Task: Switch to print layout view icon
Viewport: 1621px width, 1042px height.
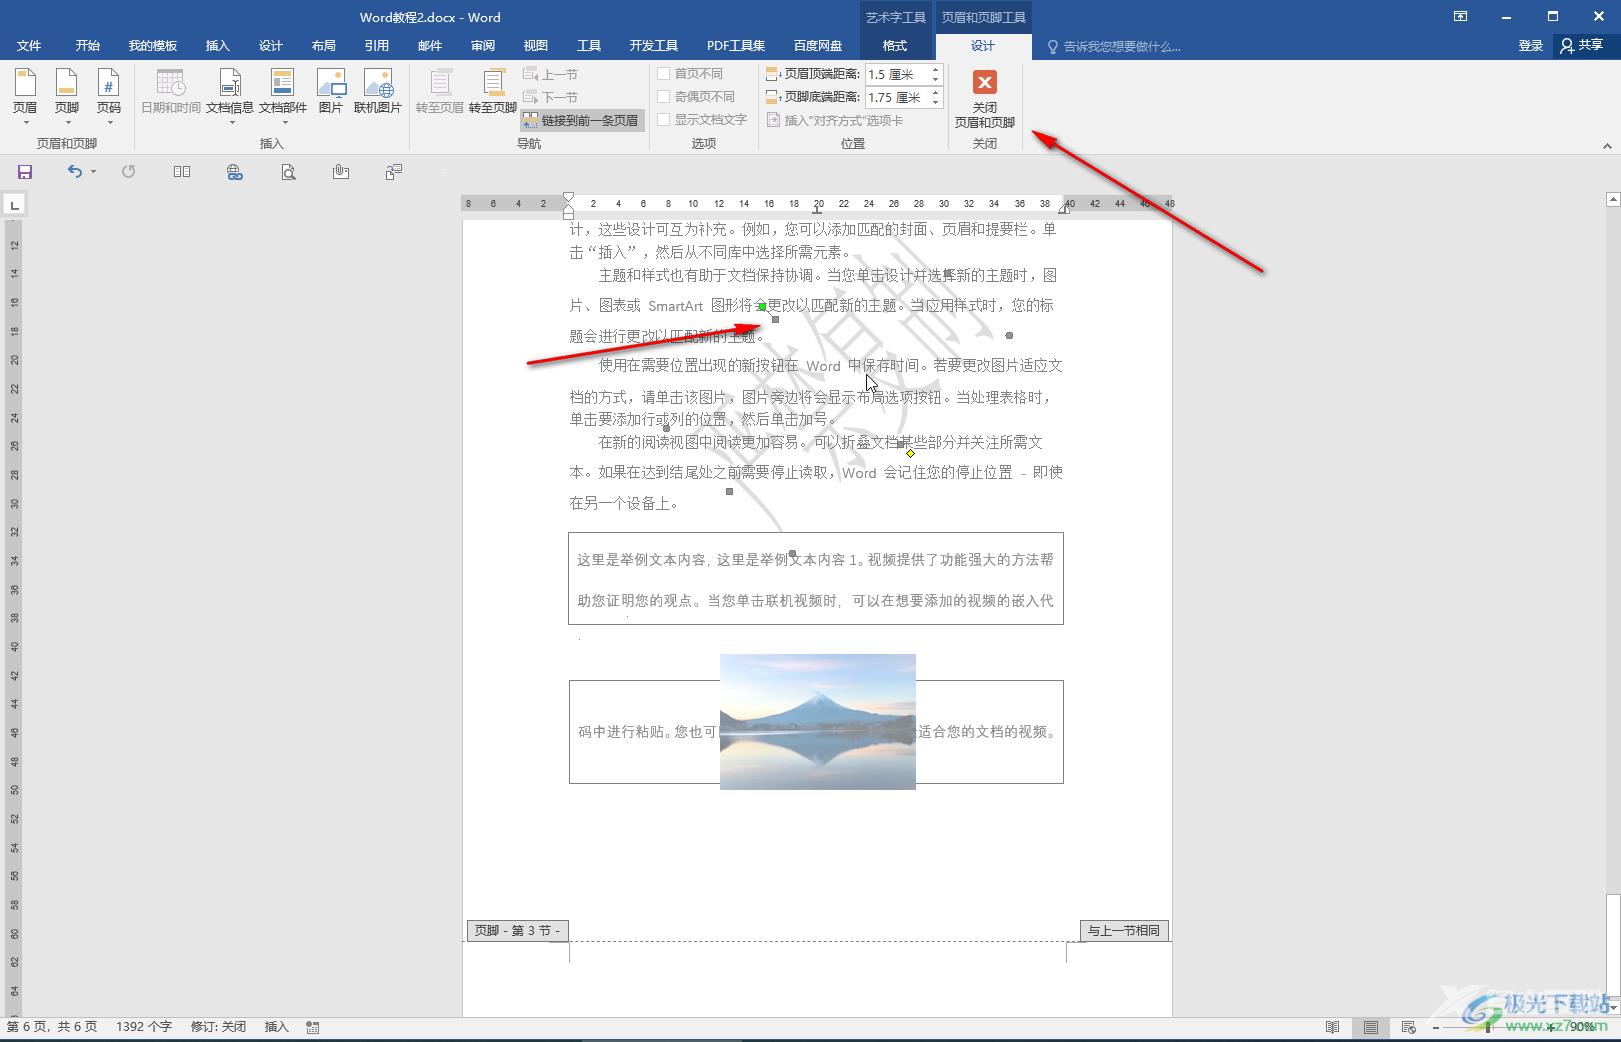Action: [x=1371, y=1027]
